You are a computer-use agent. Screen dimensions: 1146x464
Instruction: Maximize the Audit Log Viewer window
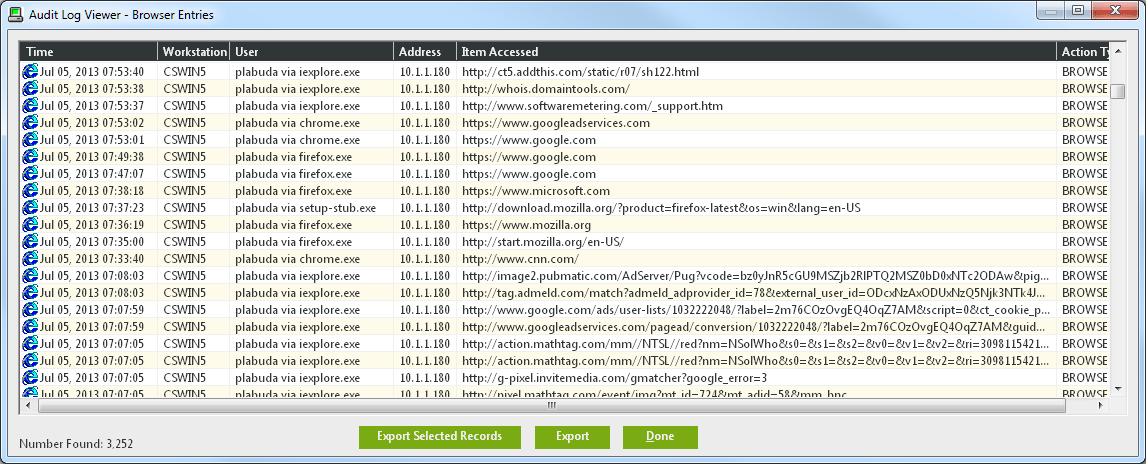[x=1078, y=9]
